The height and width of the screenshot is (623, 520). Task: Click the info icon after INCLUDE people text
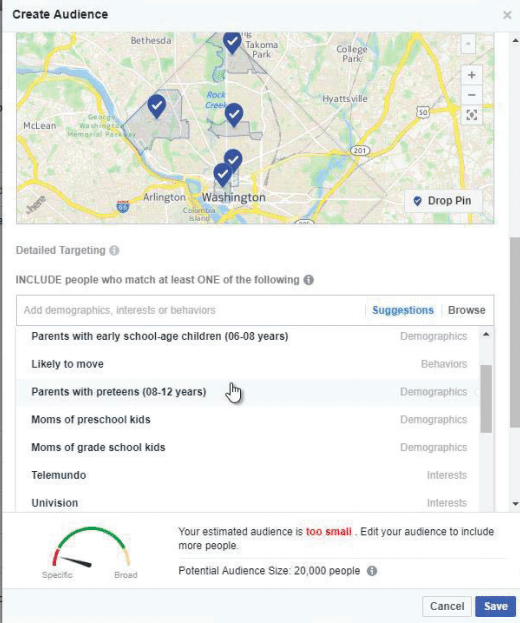[309, 280]
